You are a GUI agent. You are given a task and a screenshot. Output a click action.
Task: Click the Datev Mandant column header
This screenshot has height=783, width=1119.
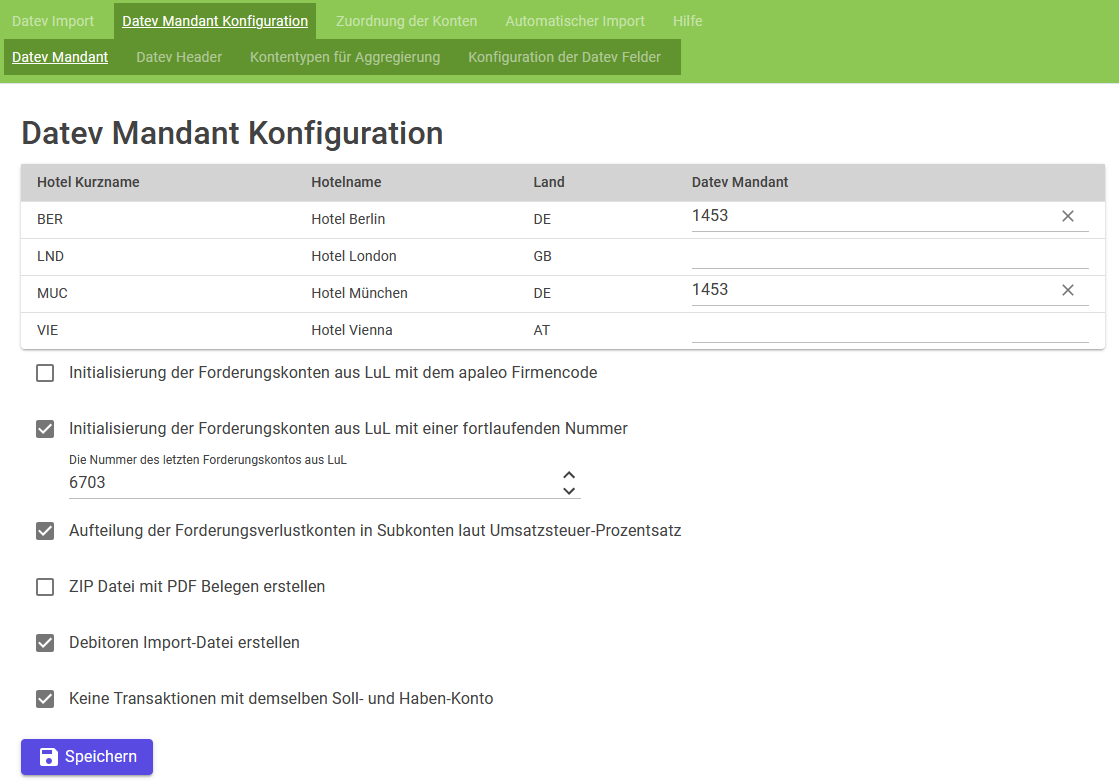(740, 183)
